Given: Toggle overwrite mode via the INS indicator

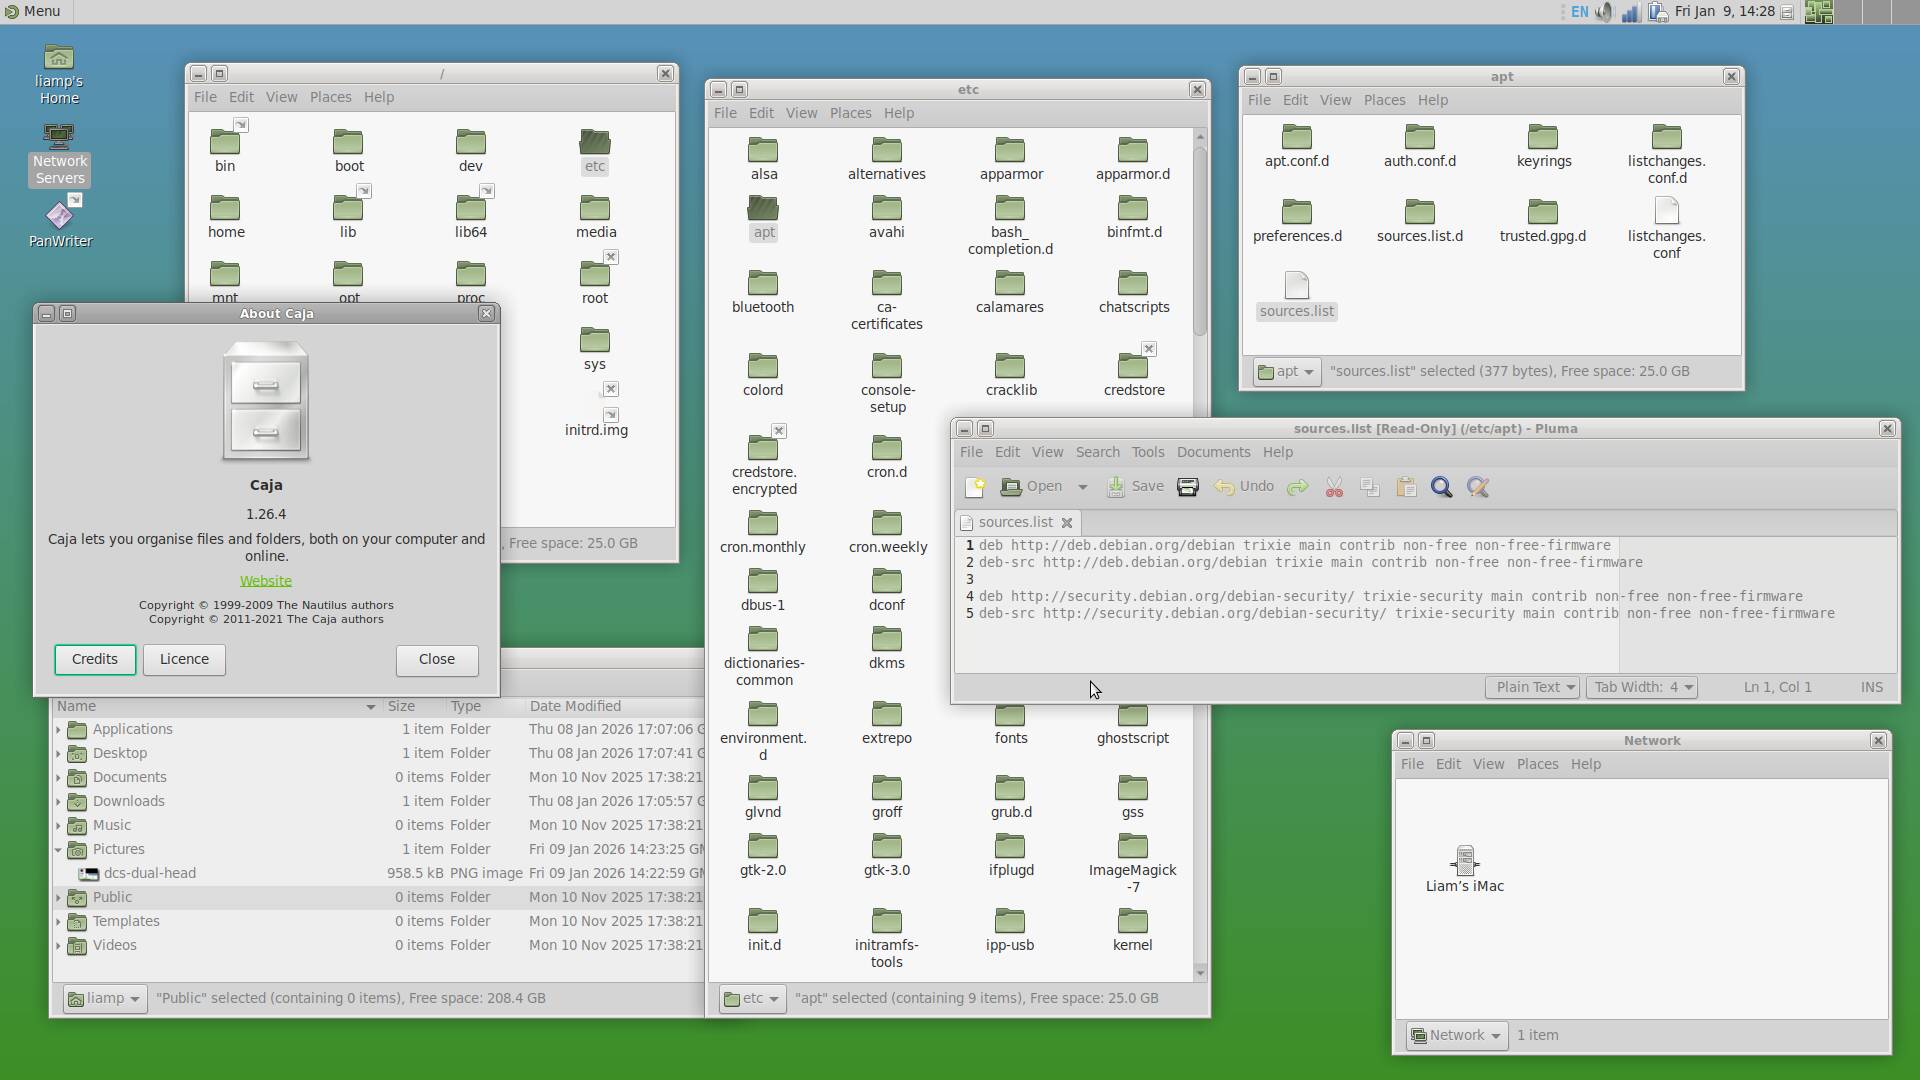Looking at the screenshot, I should 1870,687.
